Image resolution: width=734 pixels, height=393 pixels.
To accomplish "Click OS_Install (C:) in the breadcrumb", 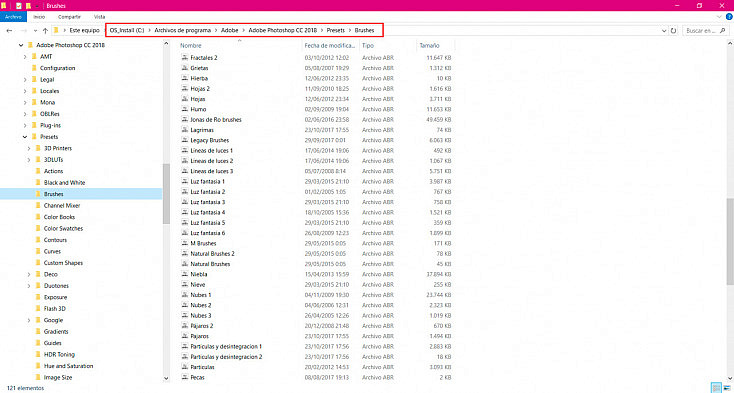I will (x=127, y=30).
